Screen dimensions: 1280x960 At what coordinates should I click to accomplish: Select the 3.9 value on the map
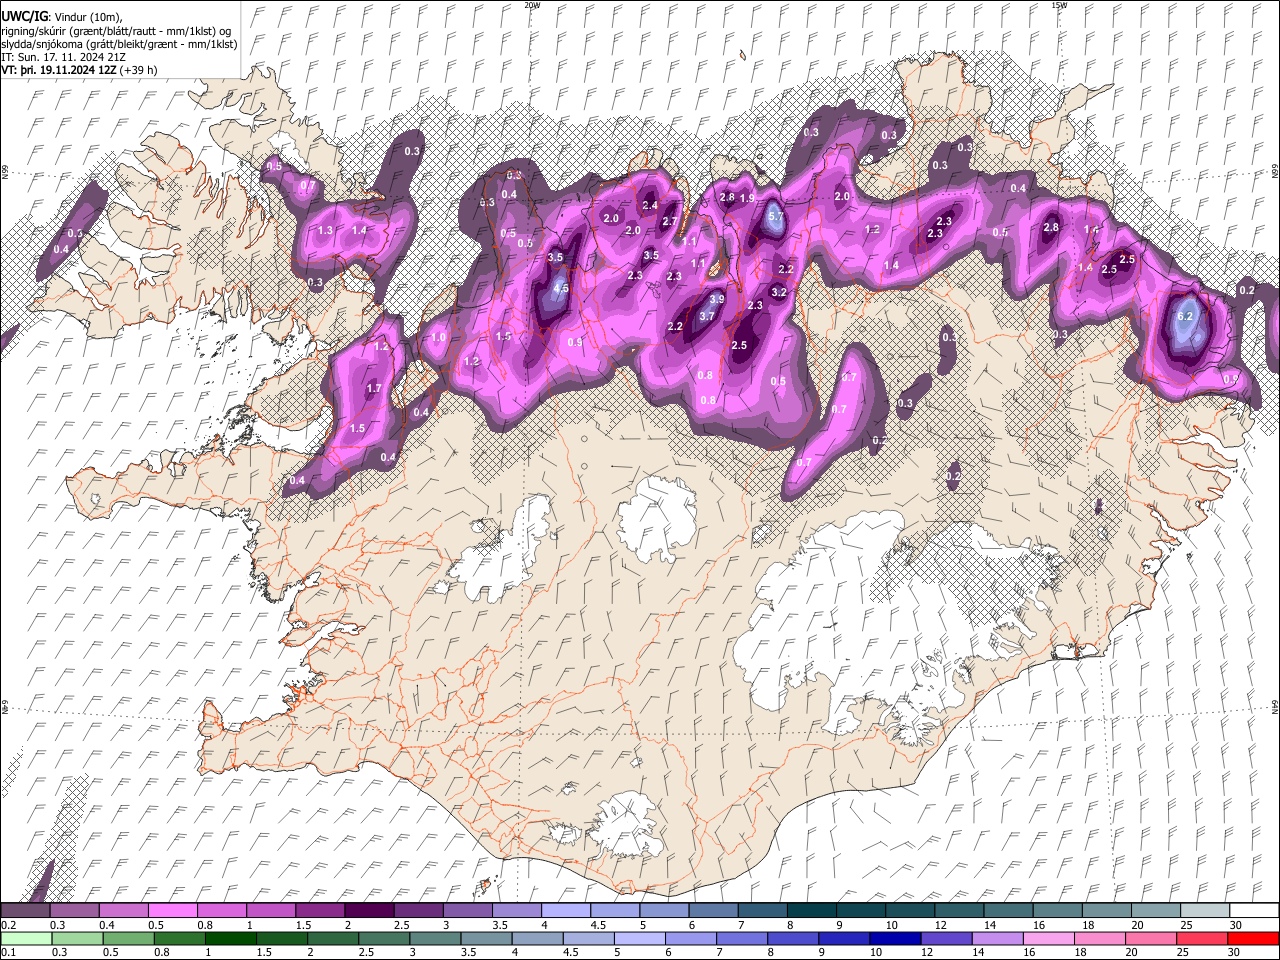click(717, 299)
